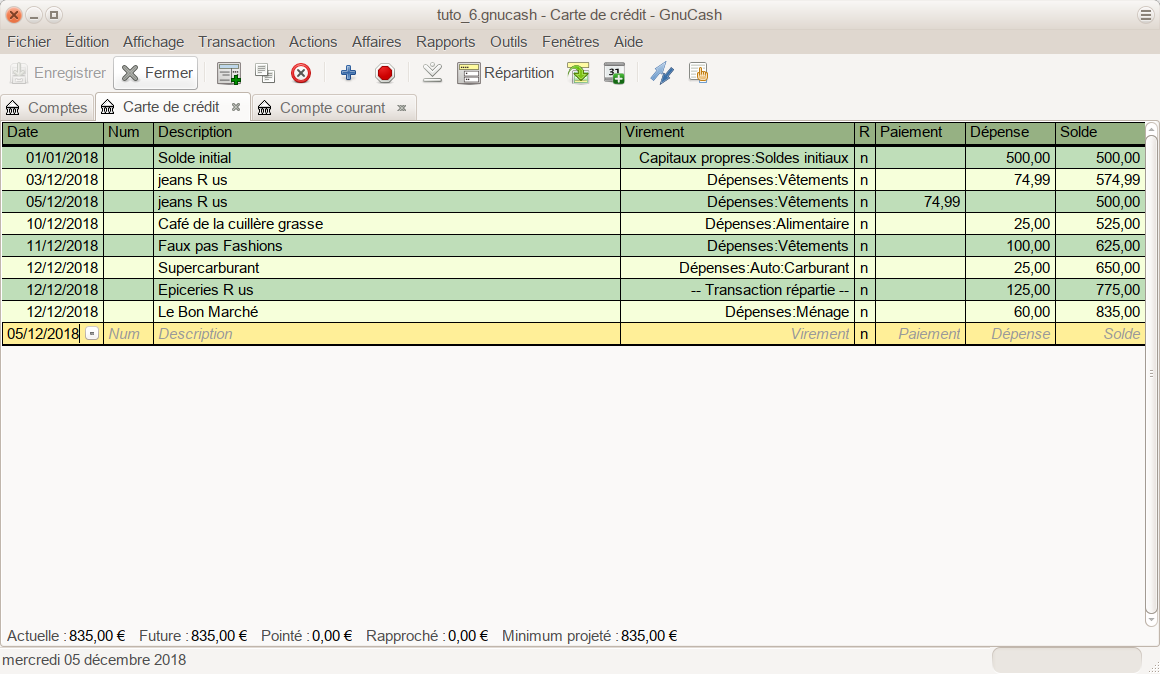Toggle reconcile flag for Le Bon Marché
The width and height of the screenshot is (1160, 674).
[x=864, y=312]
